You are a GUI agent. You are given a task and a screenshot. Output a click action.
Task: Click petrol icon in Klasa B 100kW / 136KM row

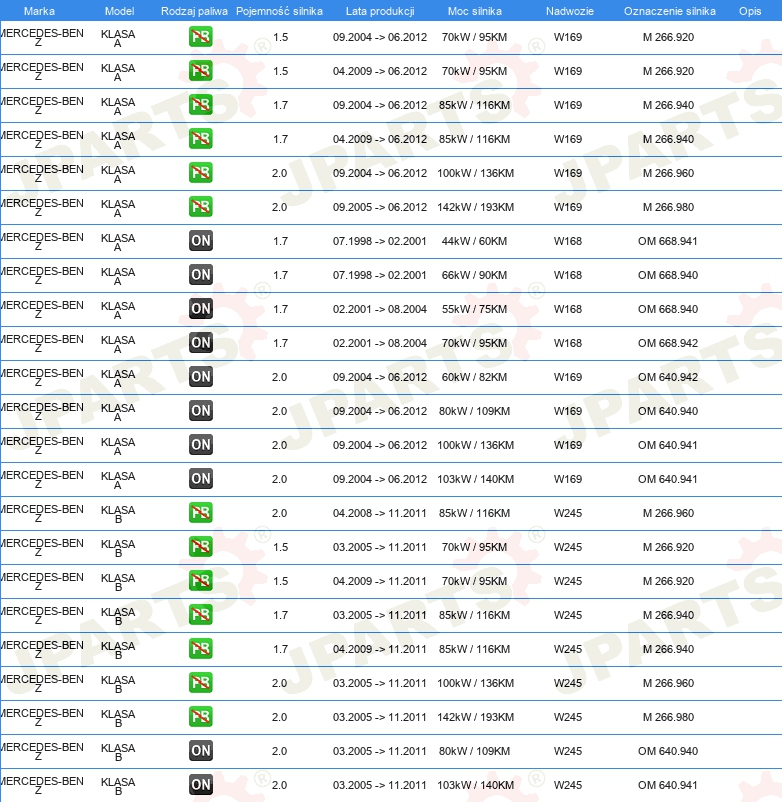click(x=200, y=683)
